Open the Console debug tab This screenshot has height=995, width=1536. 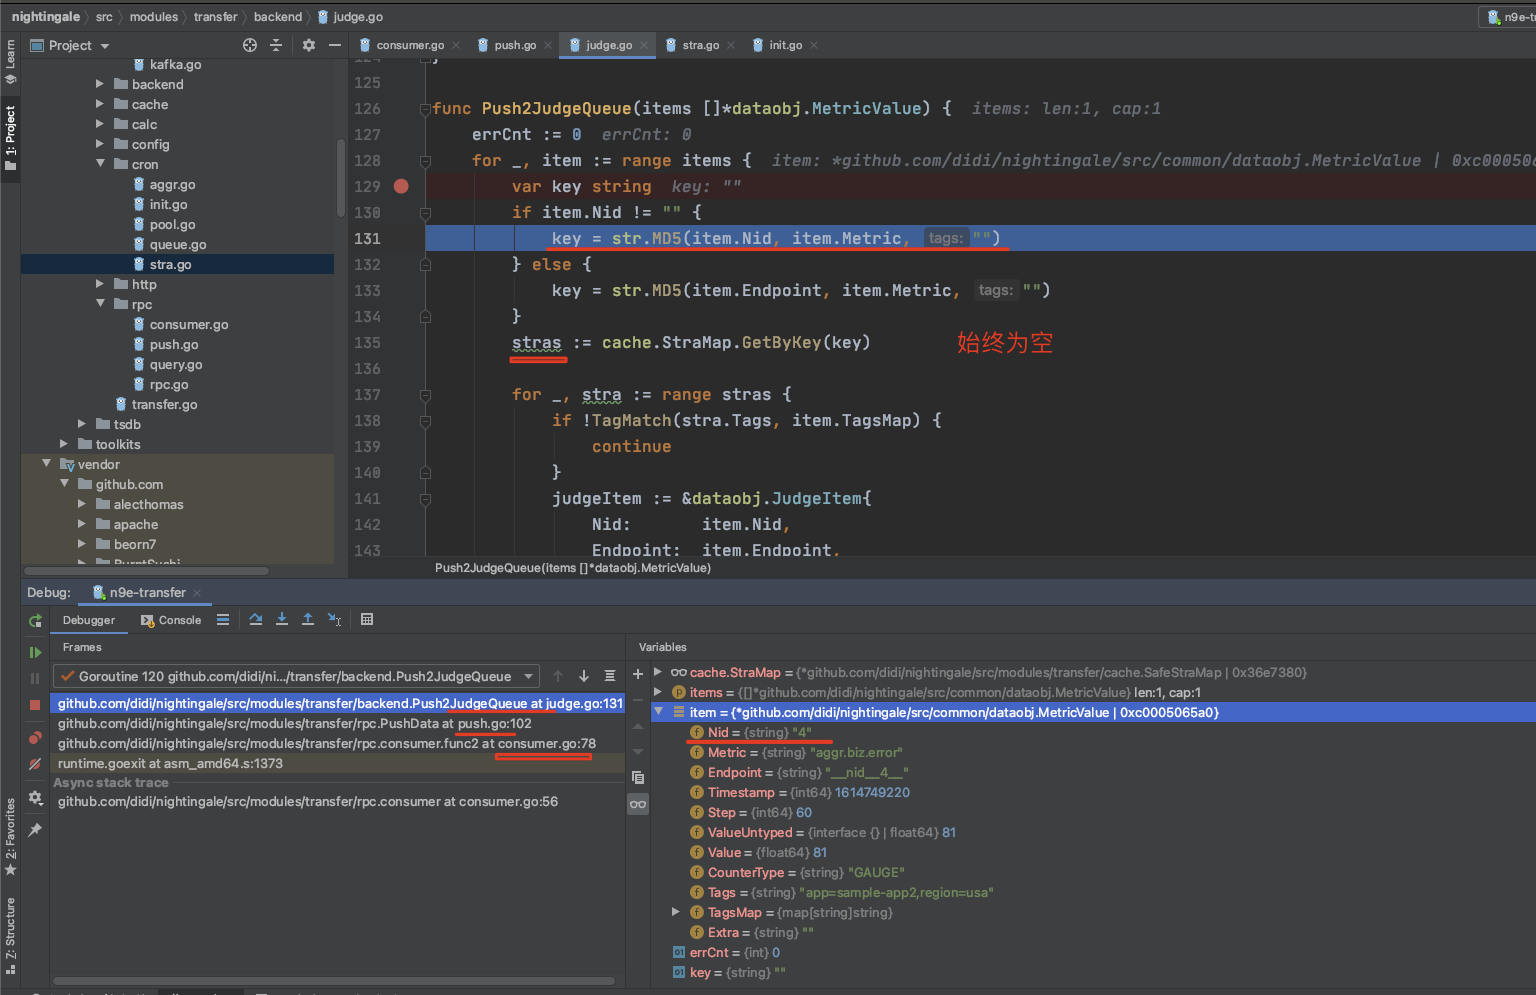(x=171, y=620)
